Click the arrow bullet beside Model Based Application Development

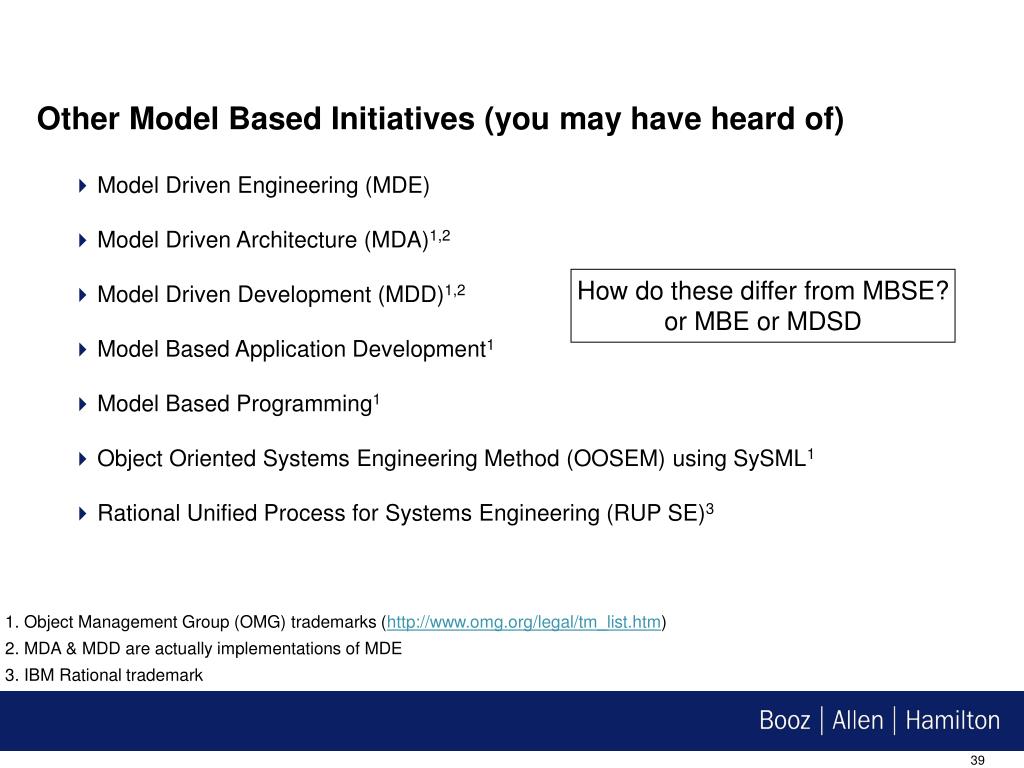82,350
